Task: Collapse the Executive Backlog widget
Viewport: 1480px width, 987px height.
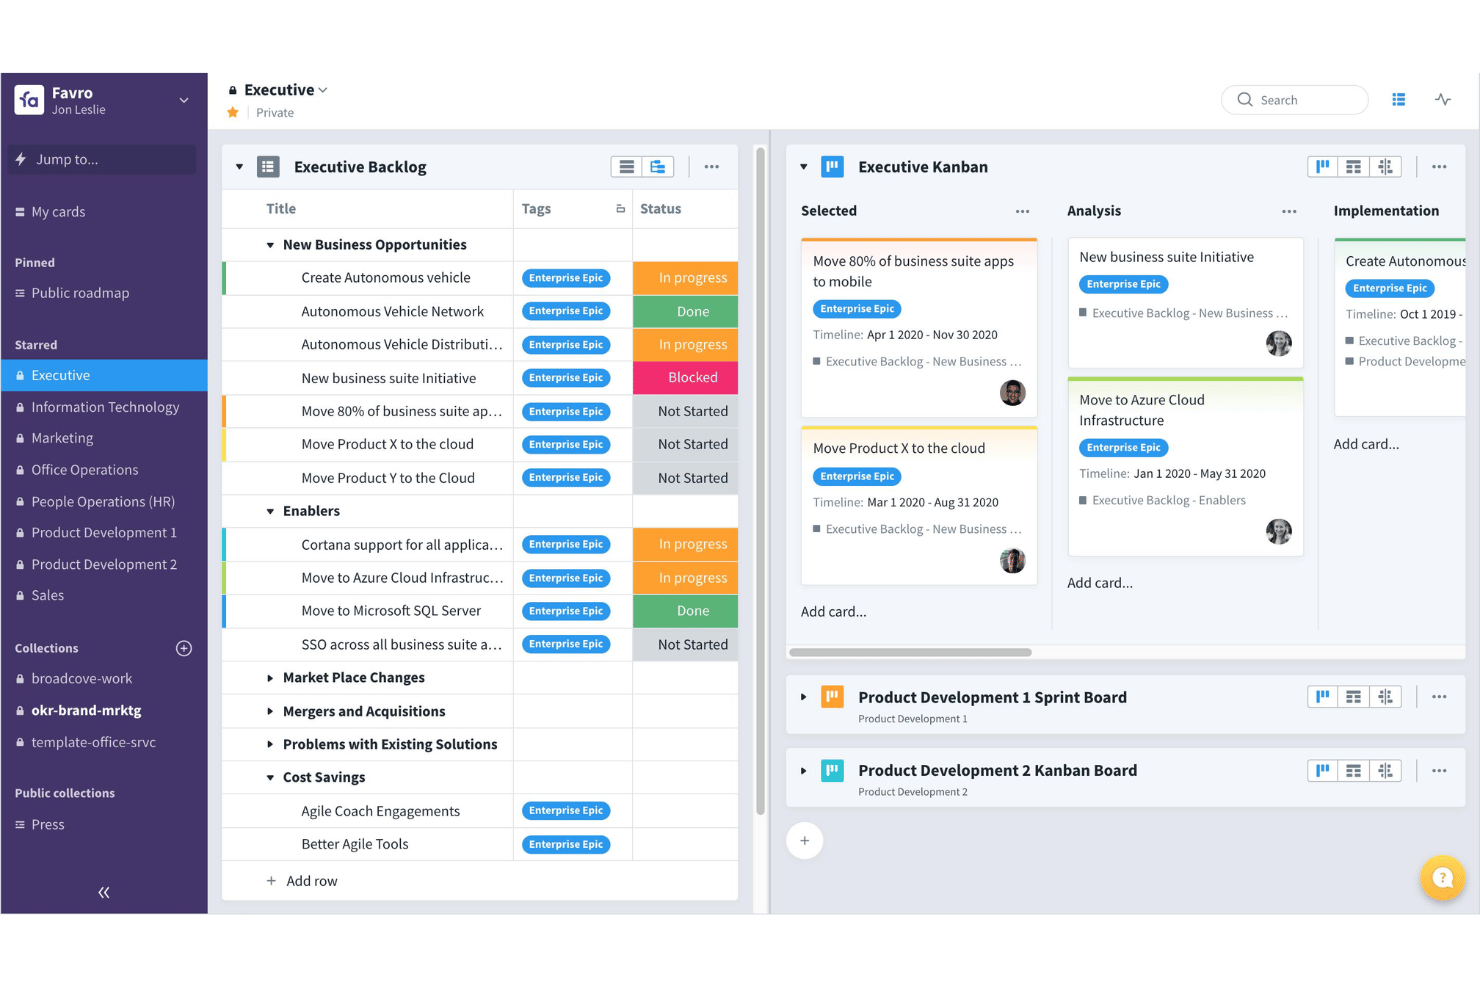Action: pos(240,167)
